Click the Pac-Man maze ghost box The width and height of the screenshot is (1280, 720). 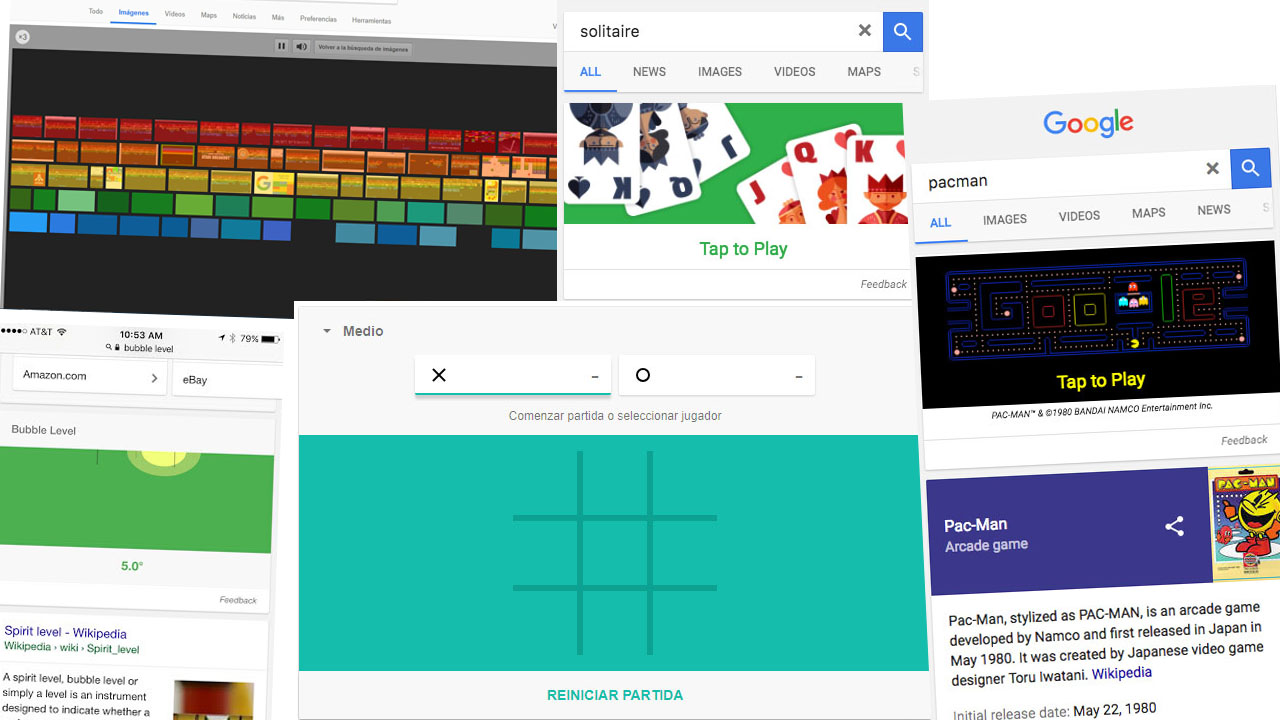[x=1133, y=300]
